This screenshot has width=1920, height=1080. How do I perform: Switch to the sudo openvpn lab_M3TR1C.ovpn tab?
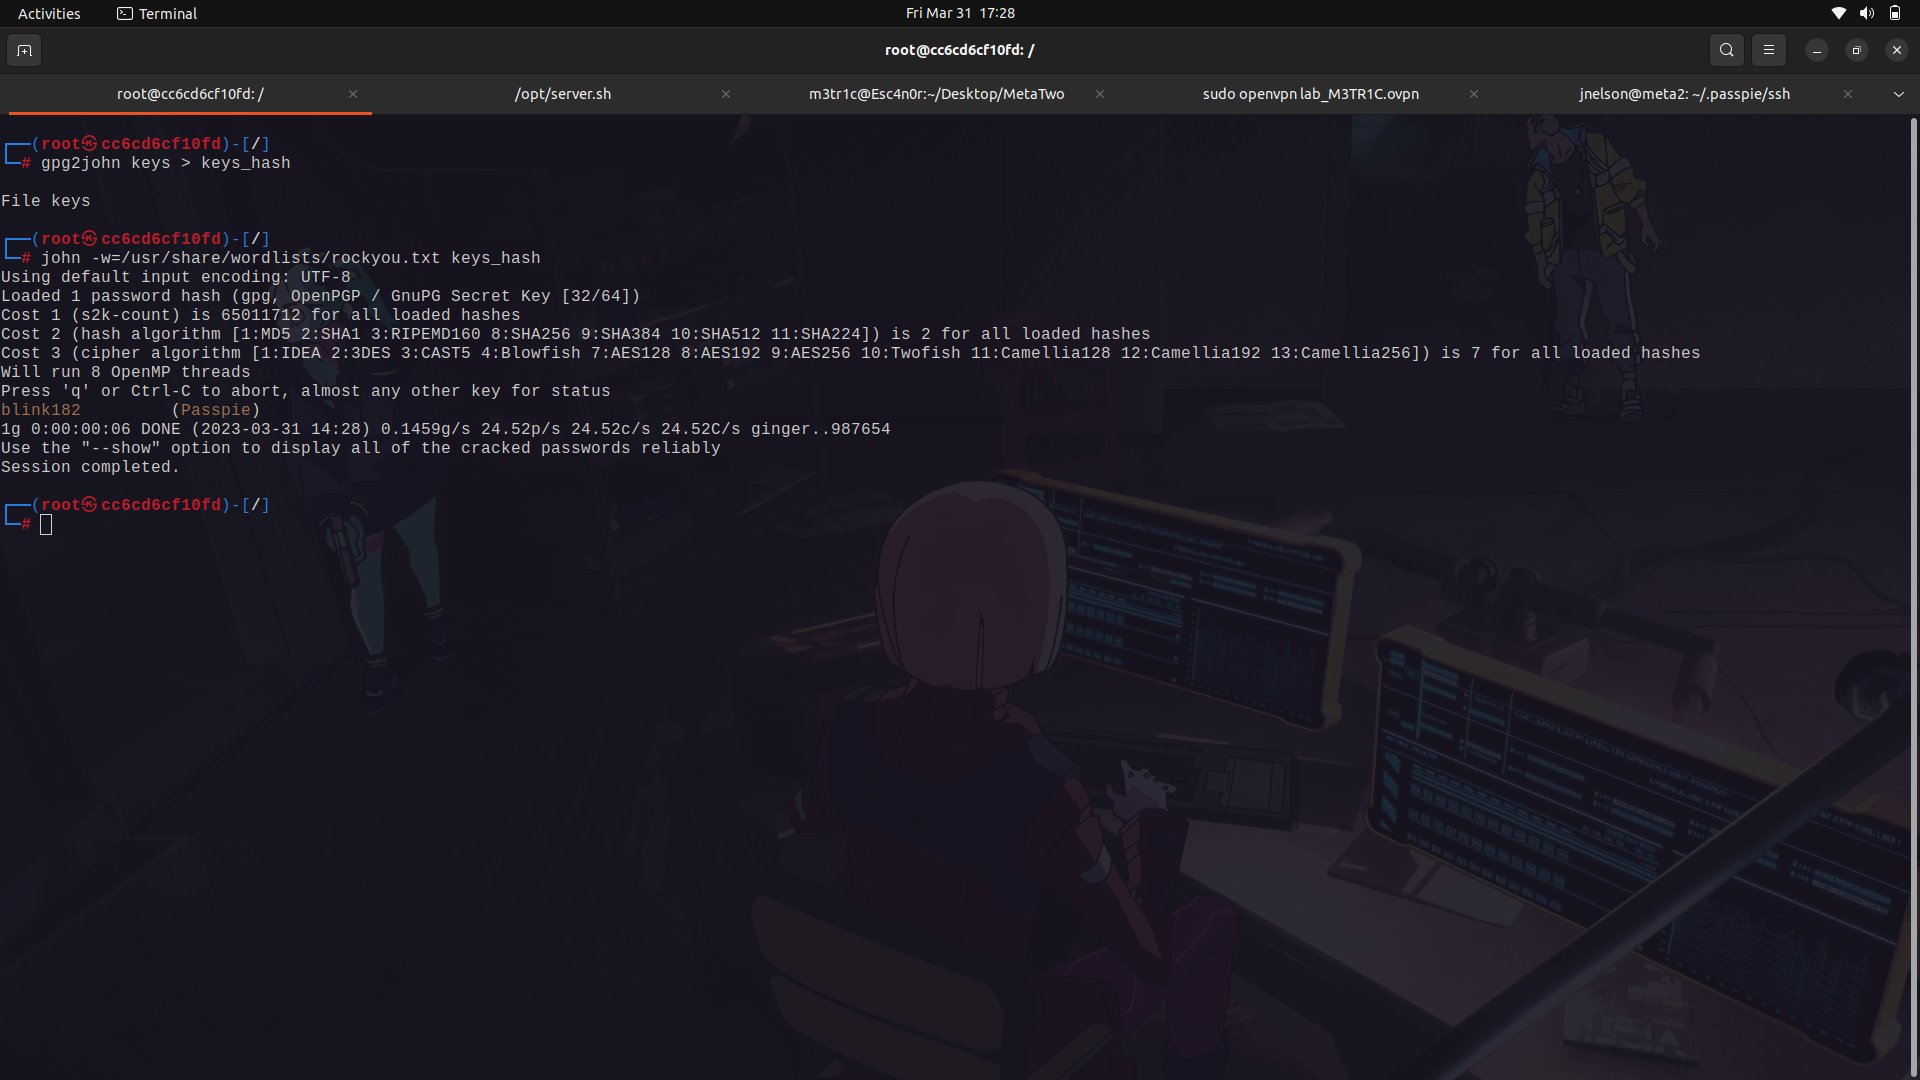coord(1310,94)
